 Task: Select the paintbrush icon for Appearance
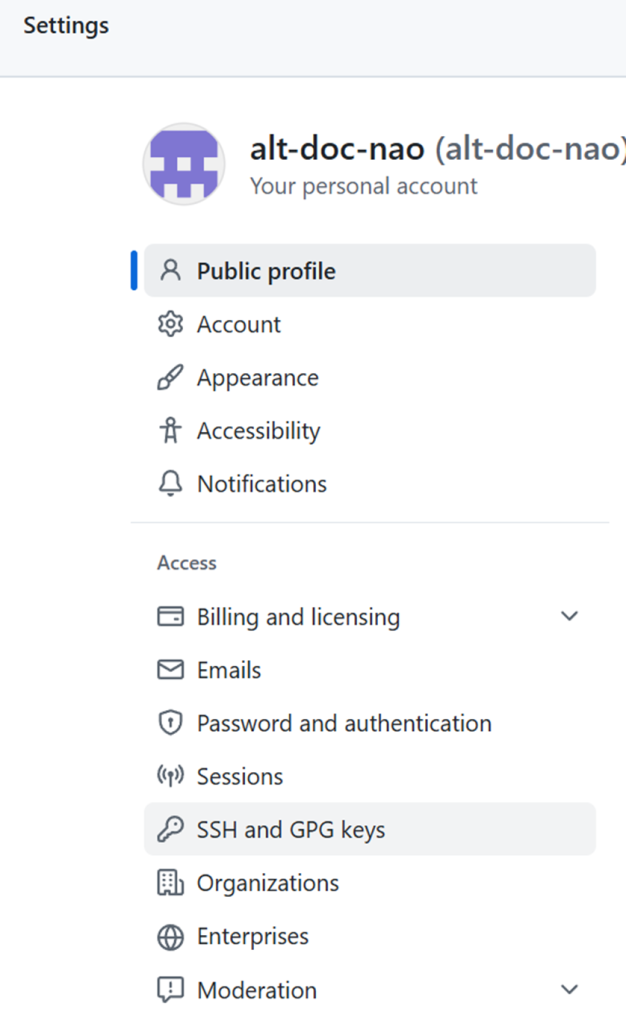pyautogui.click(x=170, y=377)
